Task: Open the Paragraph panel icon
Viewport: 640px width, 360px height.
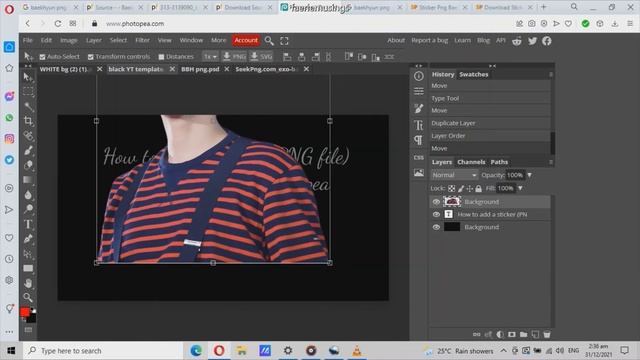Action: tap(419, 140)
